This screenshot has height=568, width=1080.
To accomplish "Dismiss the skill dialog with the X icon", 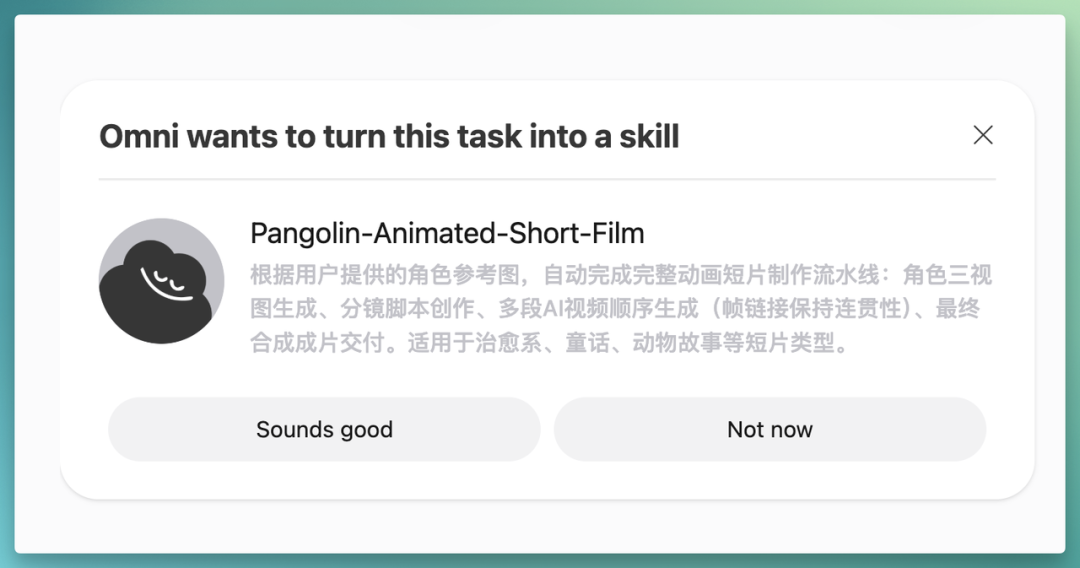I will [x=983, y=135].
